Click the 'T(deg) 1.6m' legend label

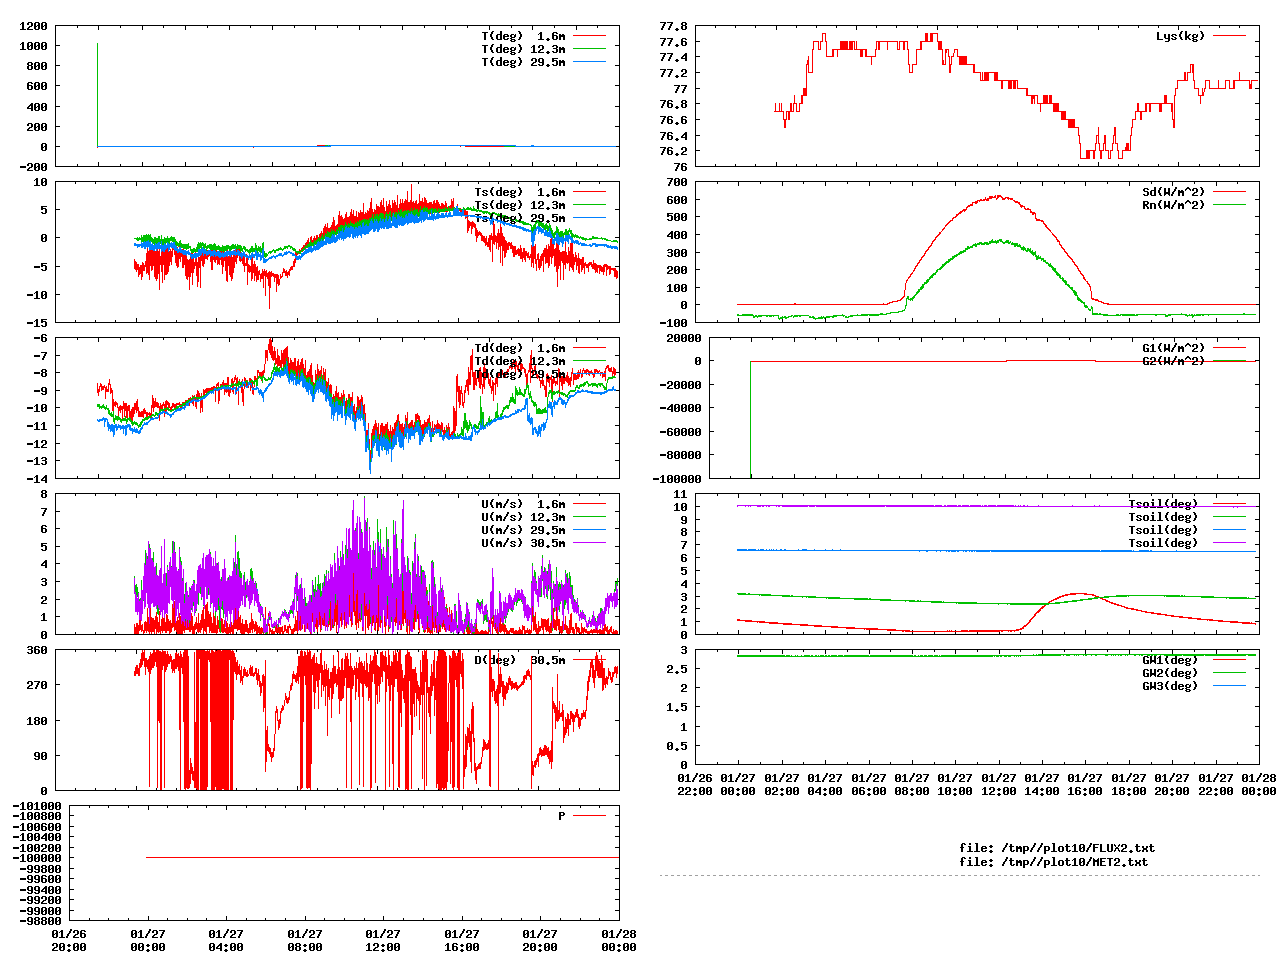point(523,36)
